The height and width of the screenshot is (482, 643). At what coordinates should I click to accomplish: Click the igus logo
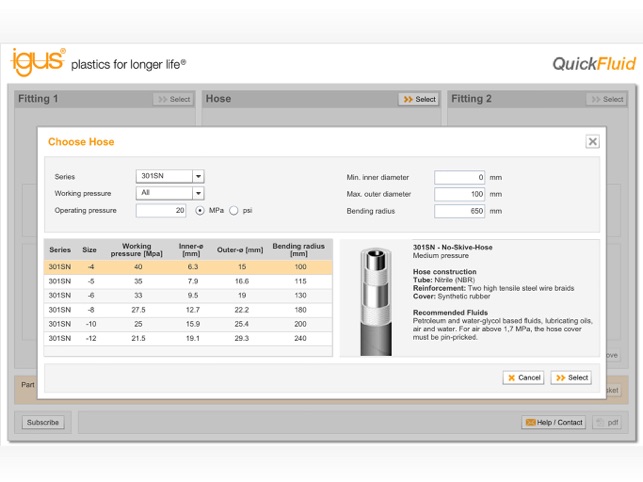[x=38, y=62]
